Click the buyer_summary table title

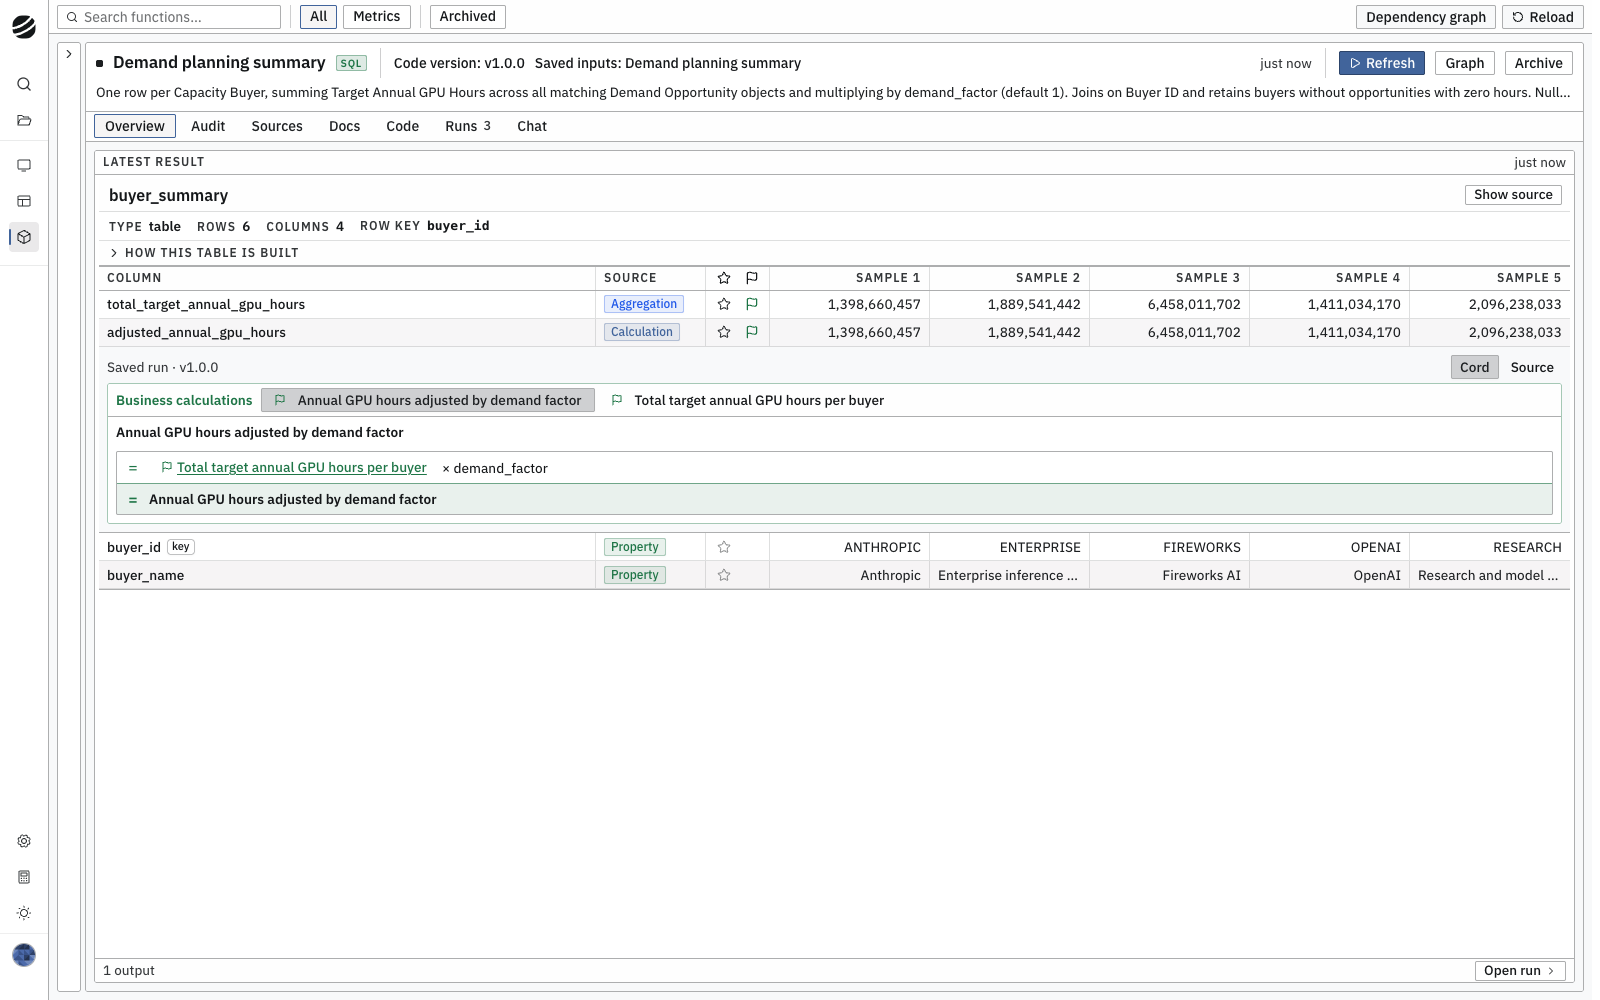point(168,195)
